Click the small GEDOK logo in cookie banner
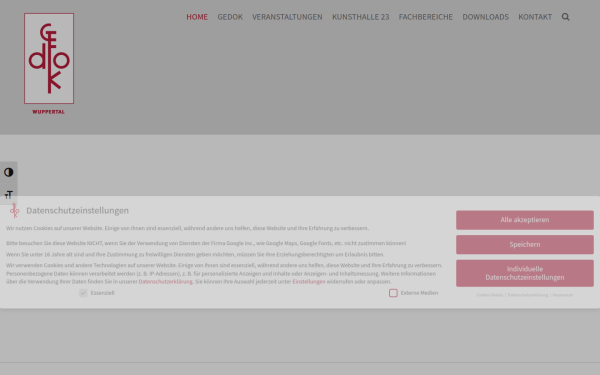 [15, 210]
